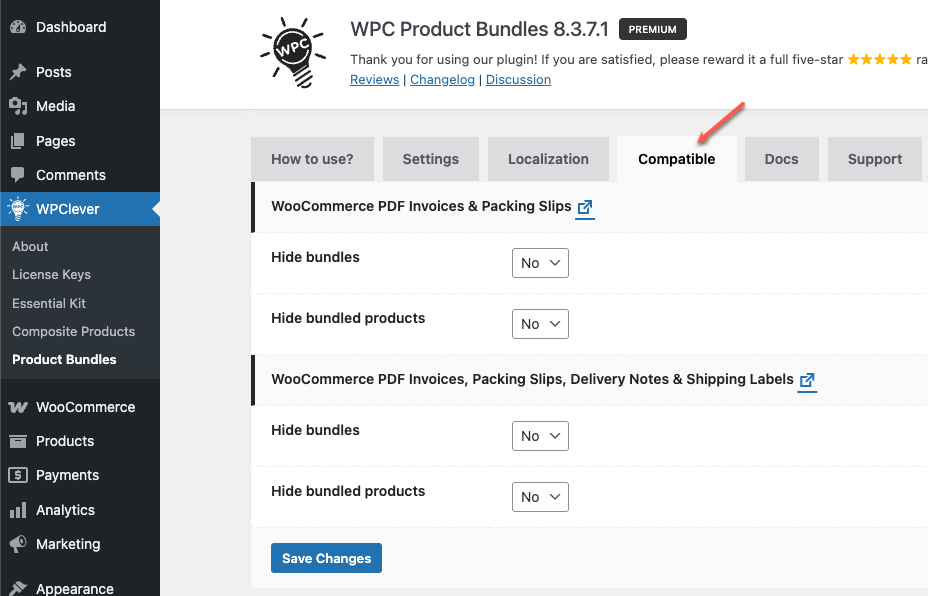Open the How to use? tab
The height and width of the screenshot is (596, 928).
tap(312, 159)
